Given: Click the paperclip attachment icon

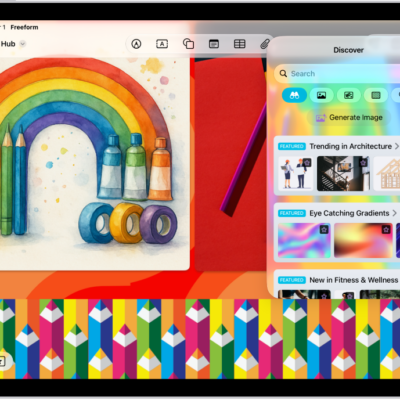Looking at the screenshot, I should [x=264, y=44].
